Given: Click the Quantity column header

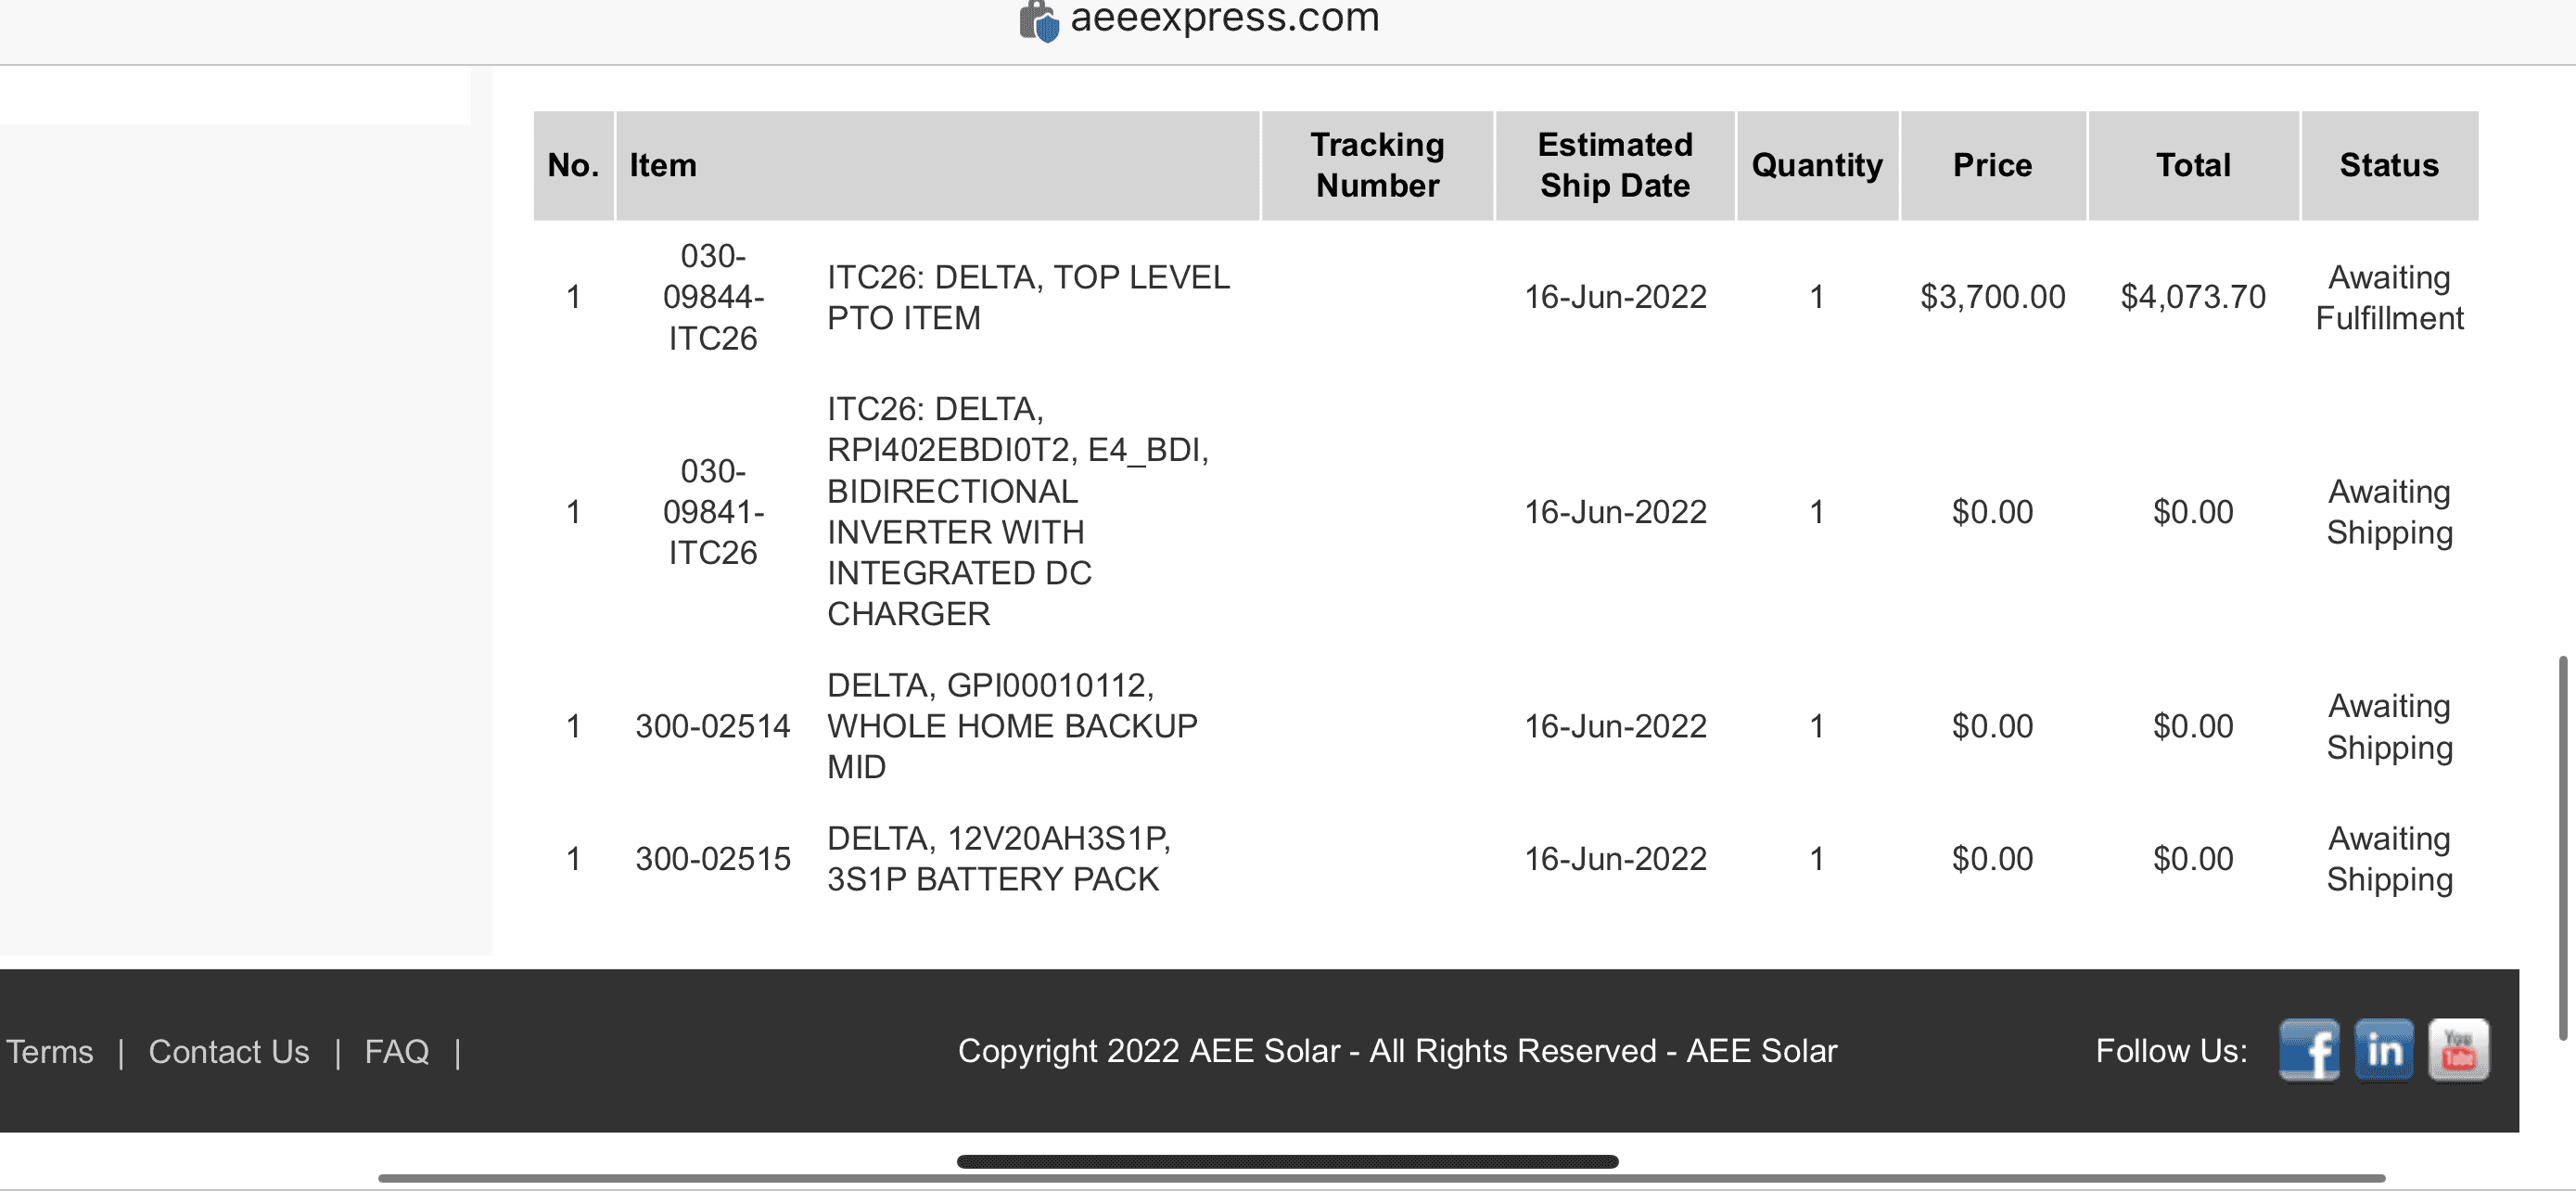Looking at the screenshot, I should pyautogui.click(x=1817, y=165).
